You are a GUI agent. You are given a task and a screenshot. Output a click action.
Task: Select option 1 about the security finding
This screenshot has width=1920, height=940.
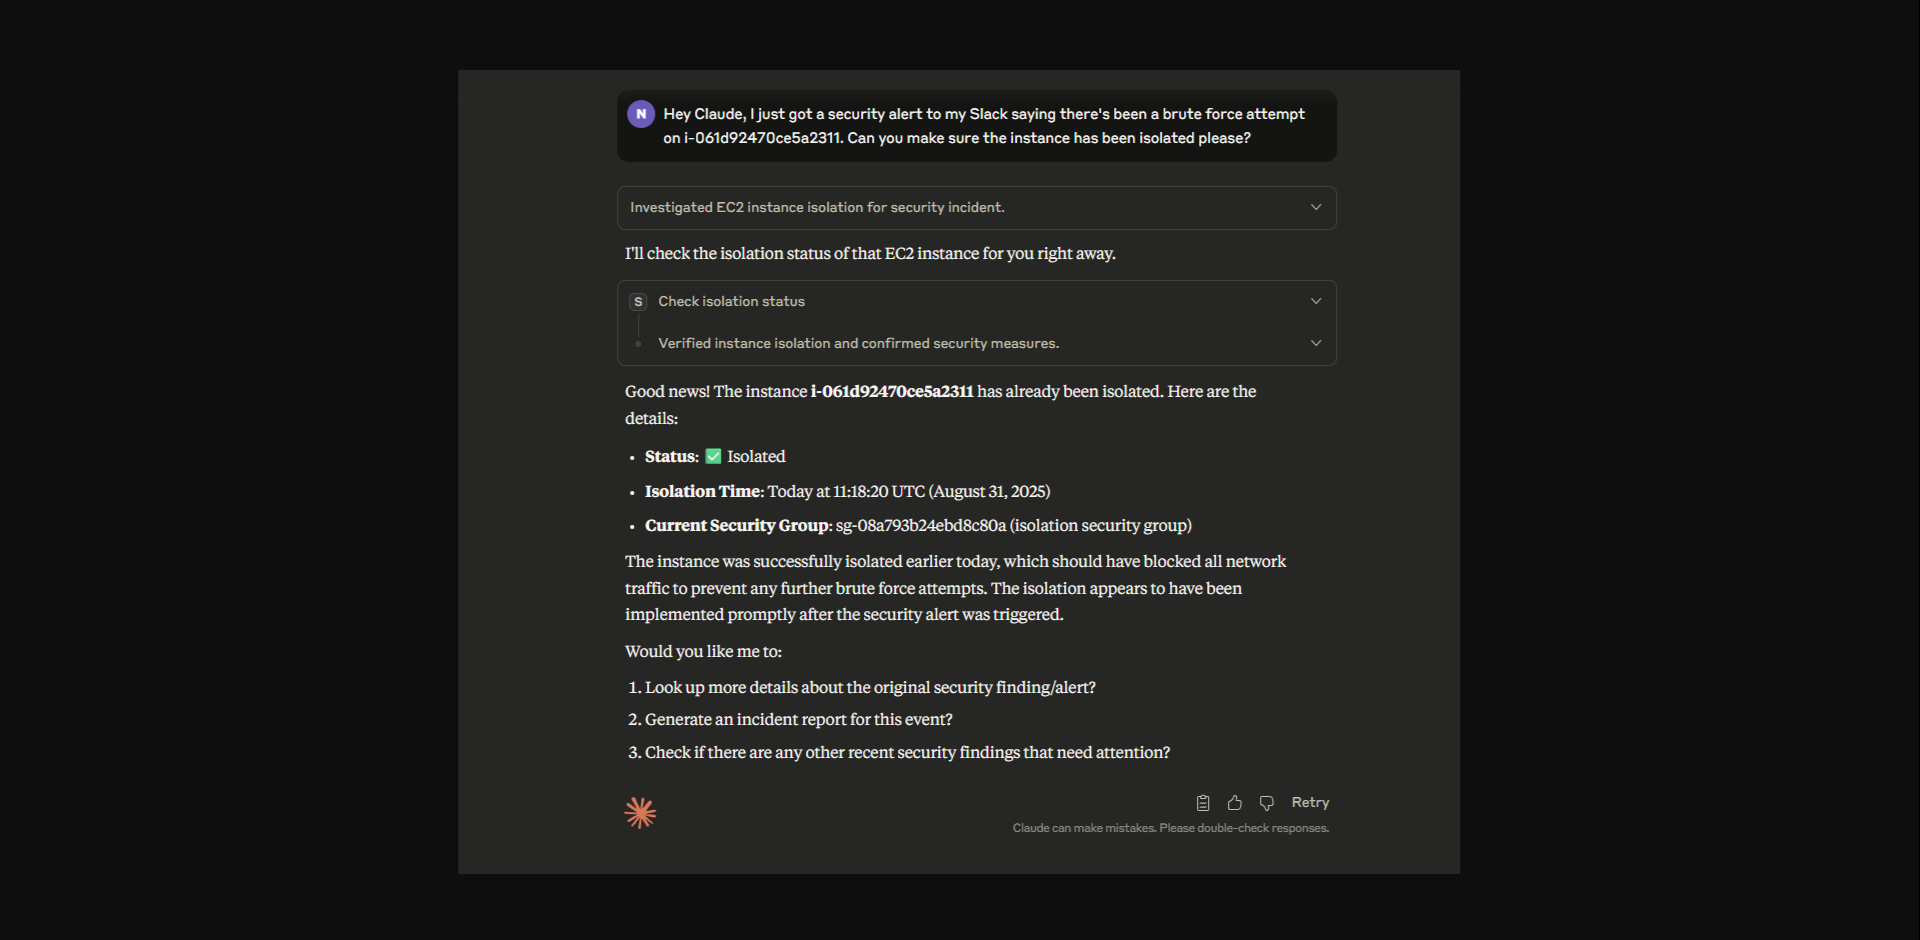point(869,687)
